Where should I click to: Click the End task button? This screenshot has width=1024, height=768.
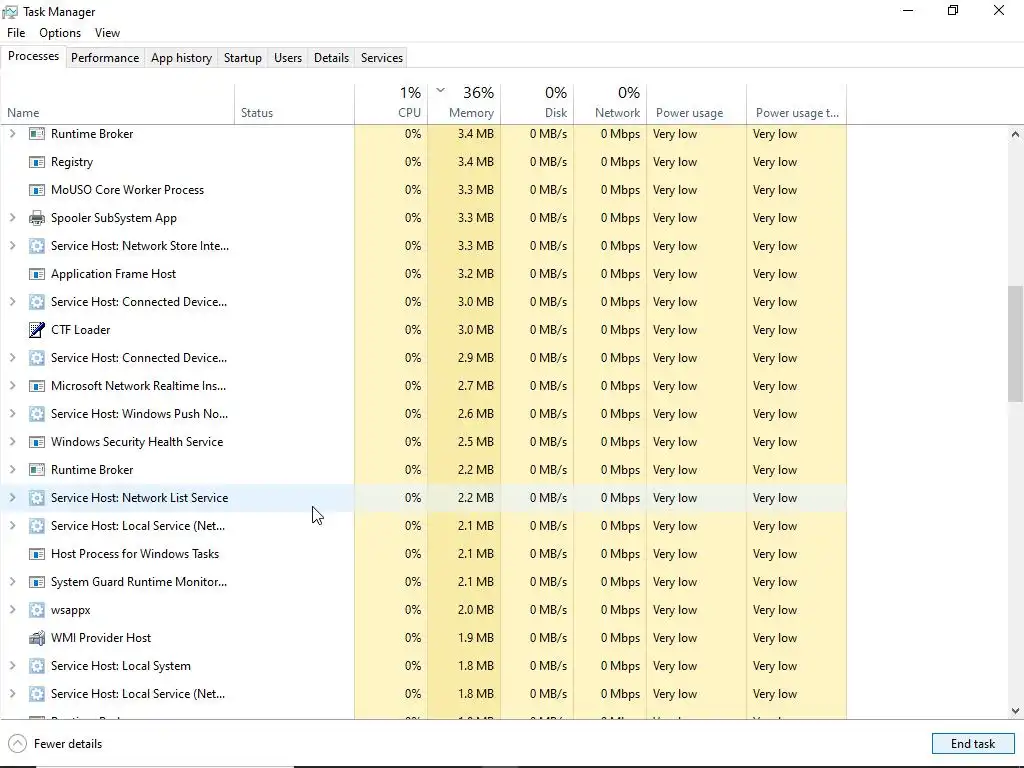pos(973,743)
